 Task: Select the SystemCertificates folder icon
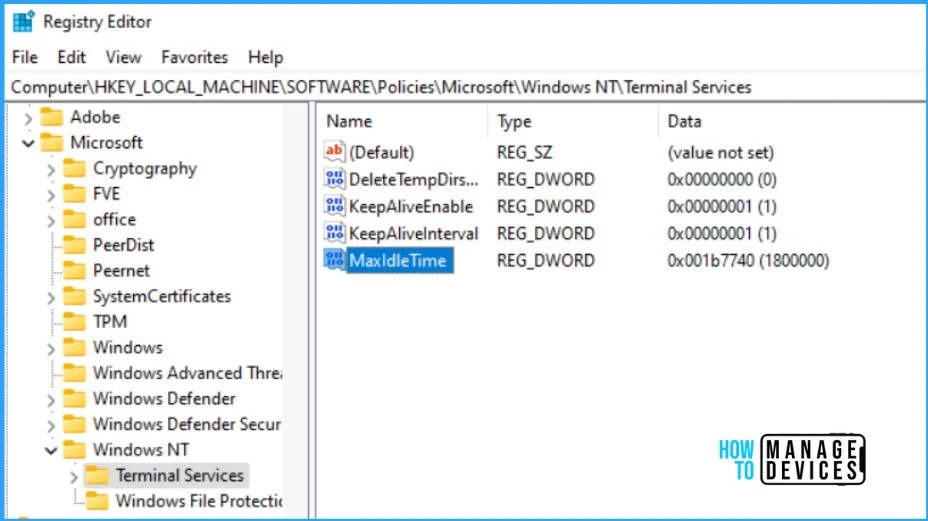click(x=75, y=295)
